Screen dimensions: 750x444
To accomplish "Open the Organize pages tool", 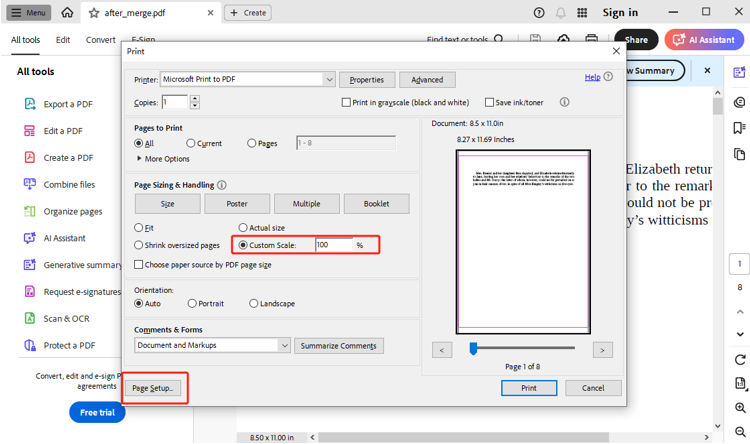I will (63, 211).
